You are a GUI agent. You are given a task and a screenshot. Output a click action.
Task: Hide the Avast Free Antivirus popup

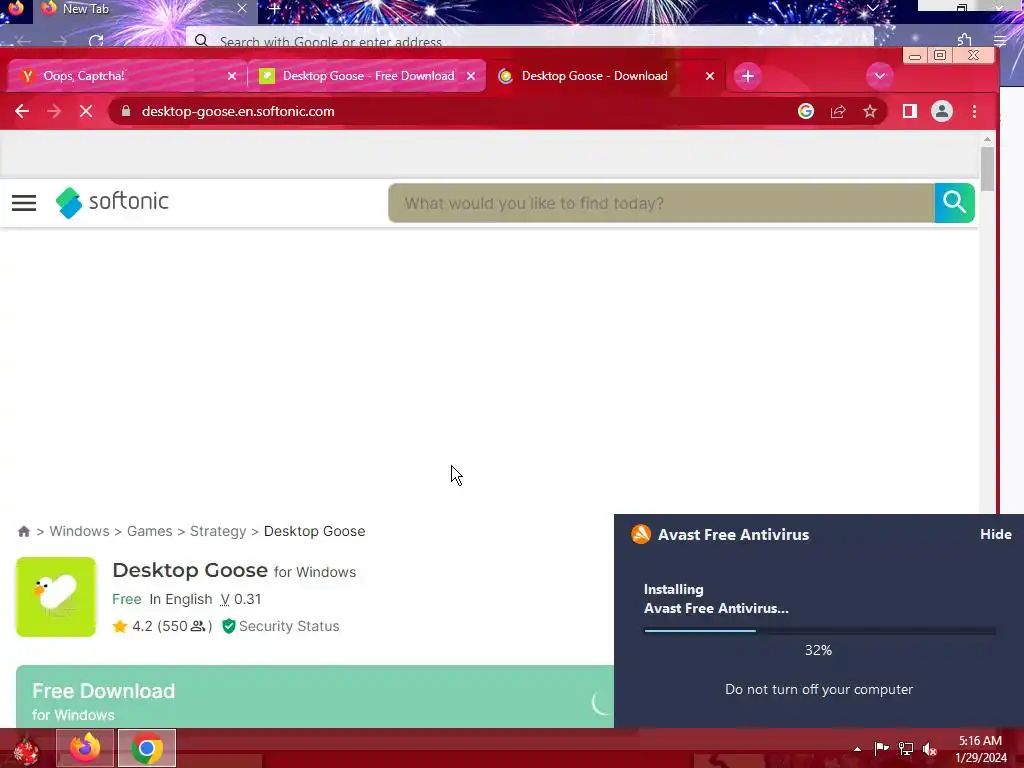(x=995, y=534)
